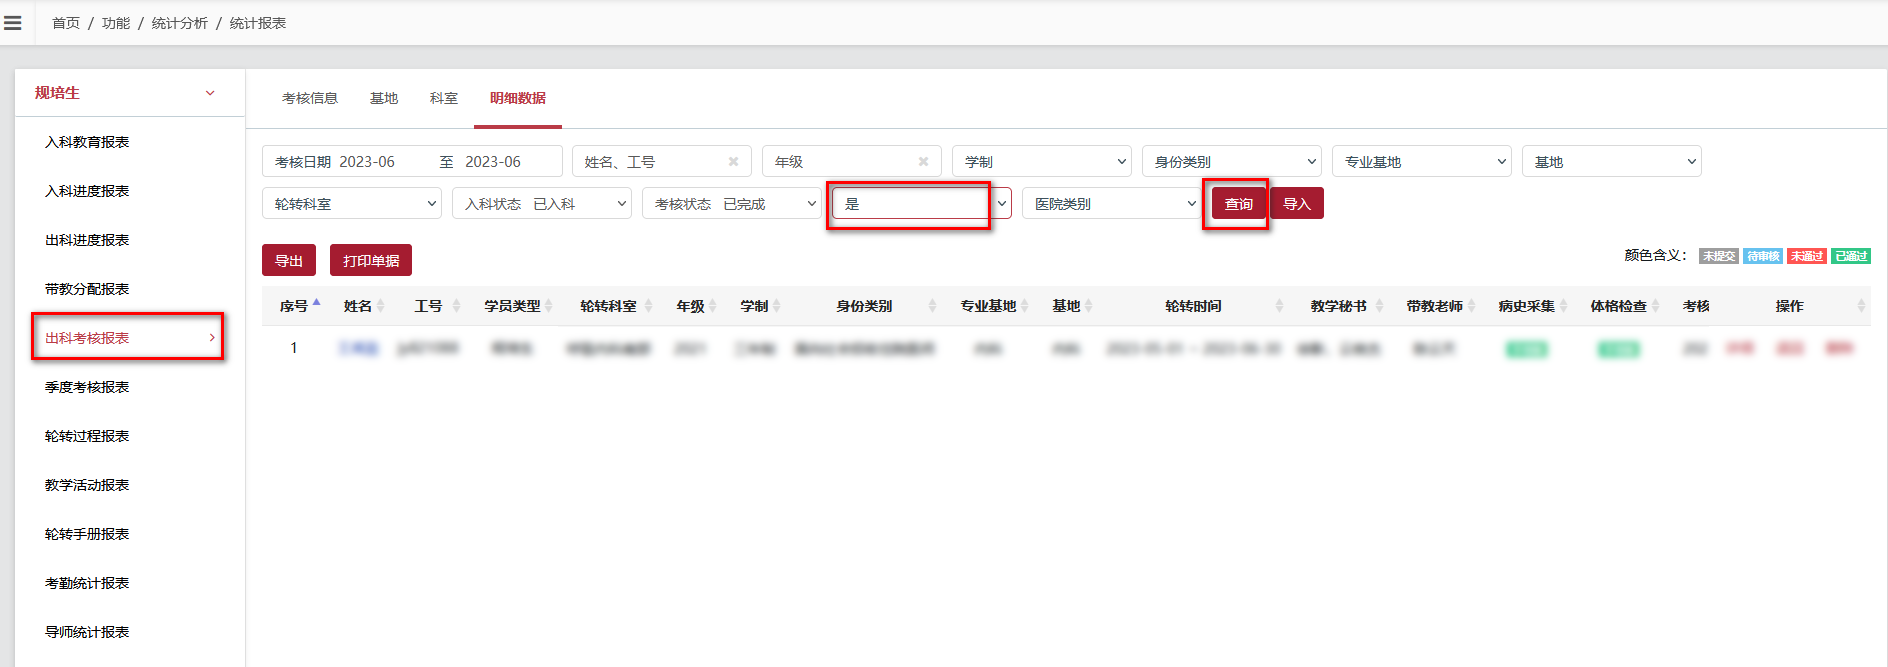Click 功能 breadcrumb link

pos(116,23)
